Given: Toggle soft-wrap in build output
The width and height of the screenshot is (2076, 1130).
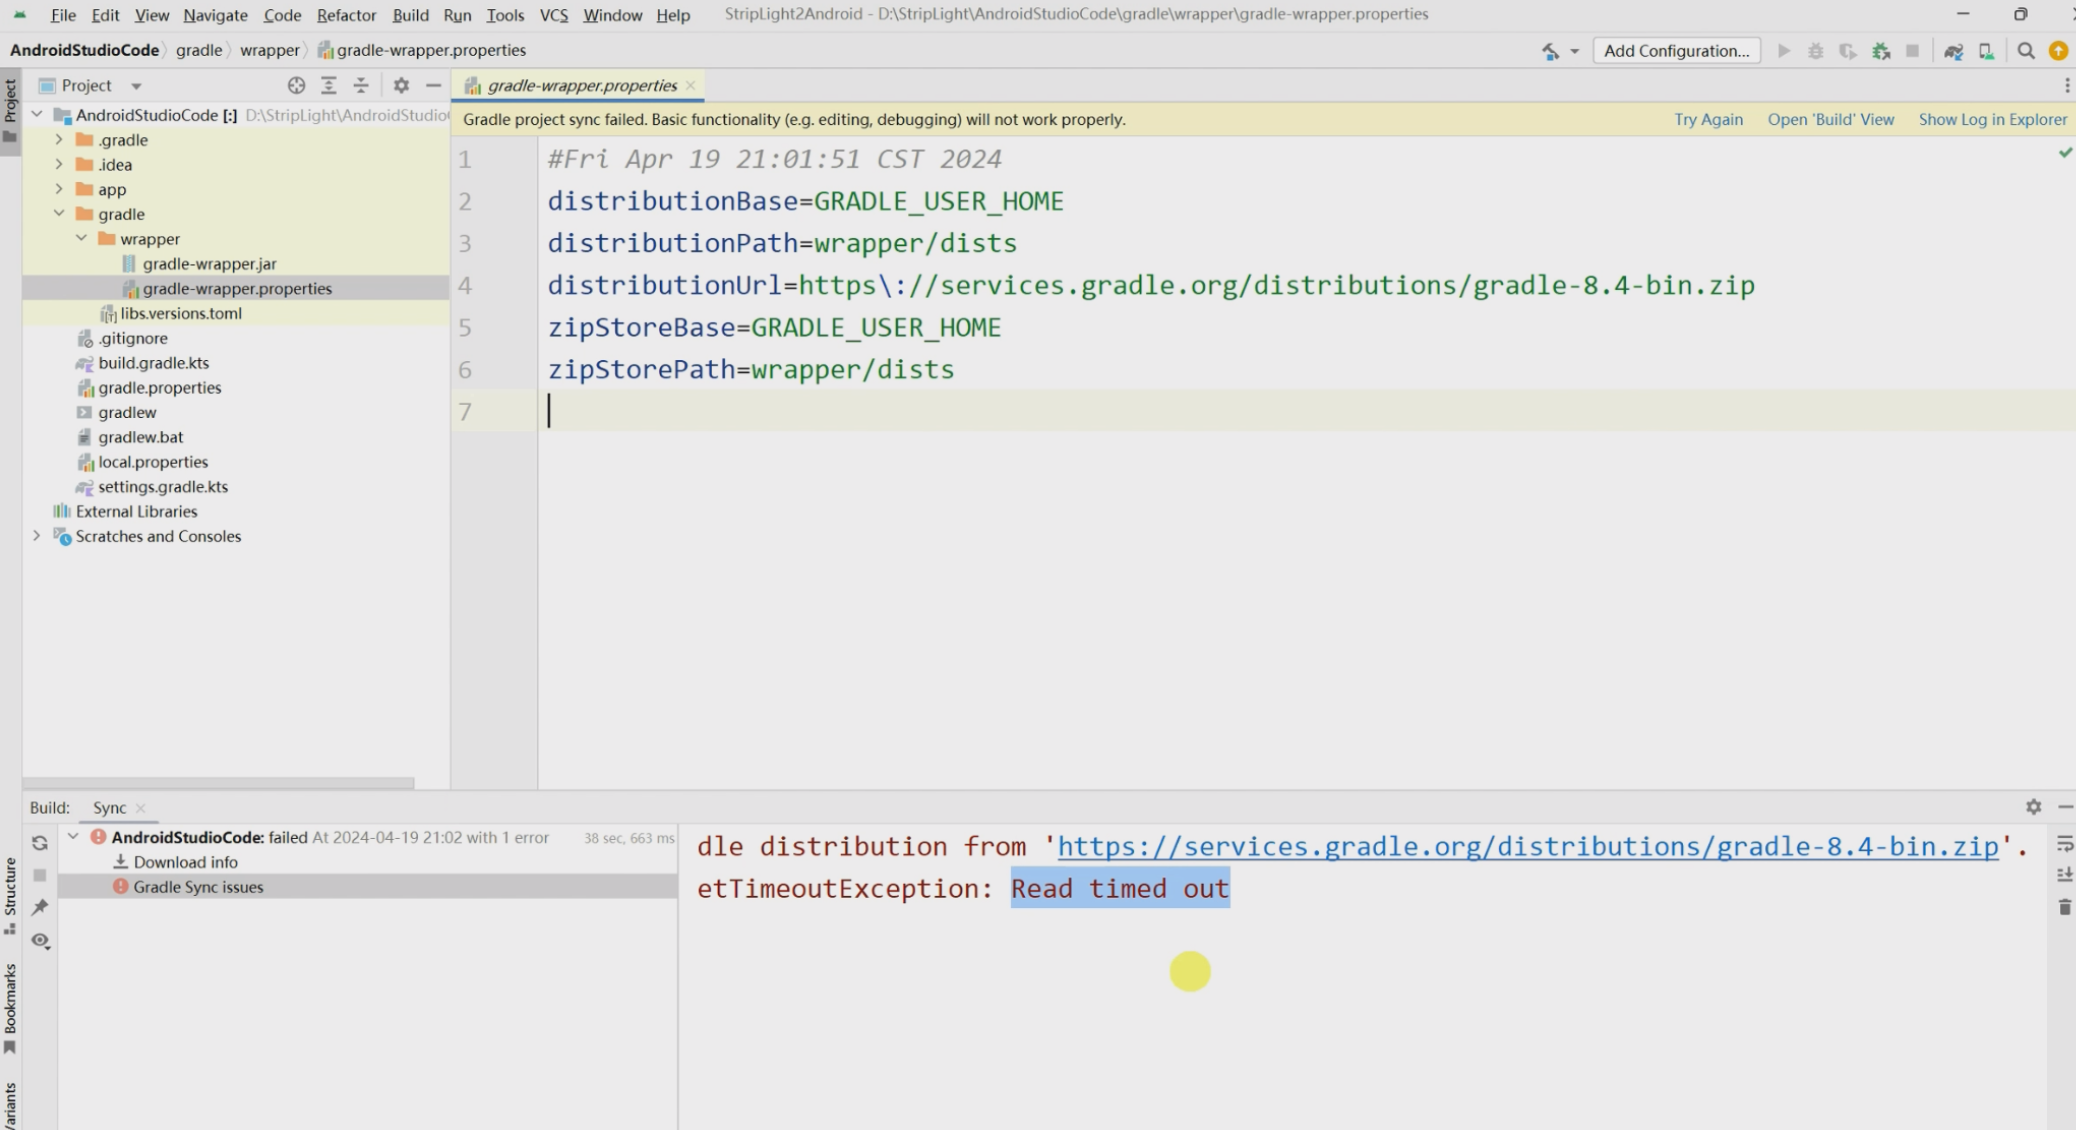Looking at the screenshot, I should pos(2064,843).
